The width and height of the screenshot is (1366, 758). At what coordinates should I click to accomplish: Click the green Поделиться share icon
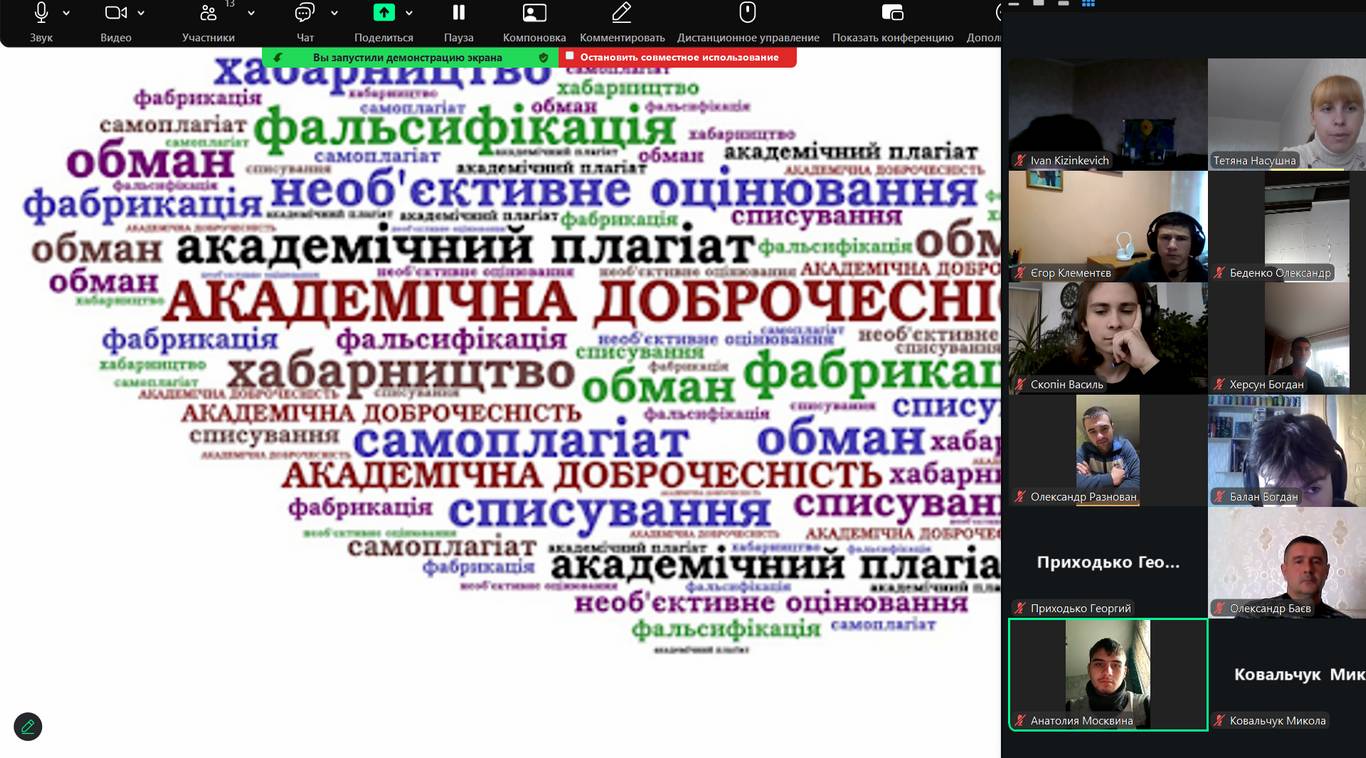(384, 13)
